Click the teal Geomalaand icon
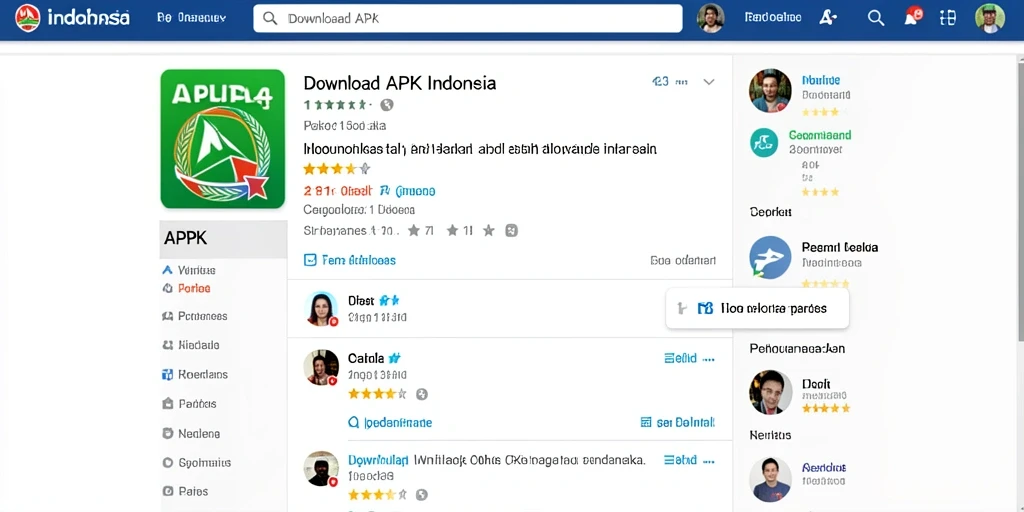 coord(763,142)
